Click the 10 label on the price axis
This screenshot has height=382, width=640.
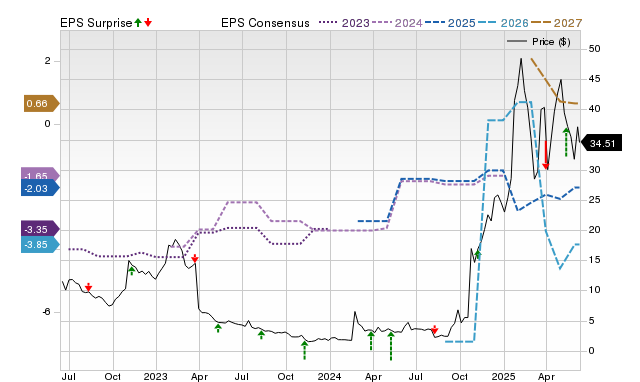[594, 290]
